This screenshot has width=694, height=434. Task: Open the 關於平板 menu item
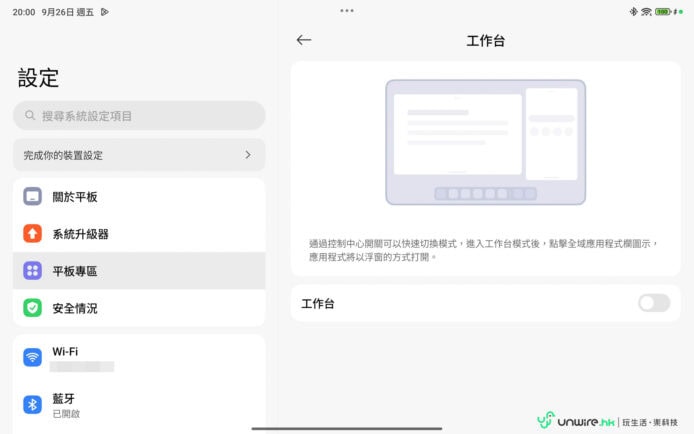[x=140, y=197]
